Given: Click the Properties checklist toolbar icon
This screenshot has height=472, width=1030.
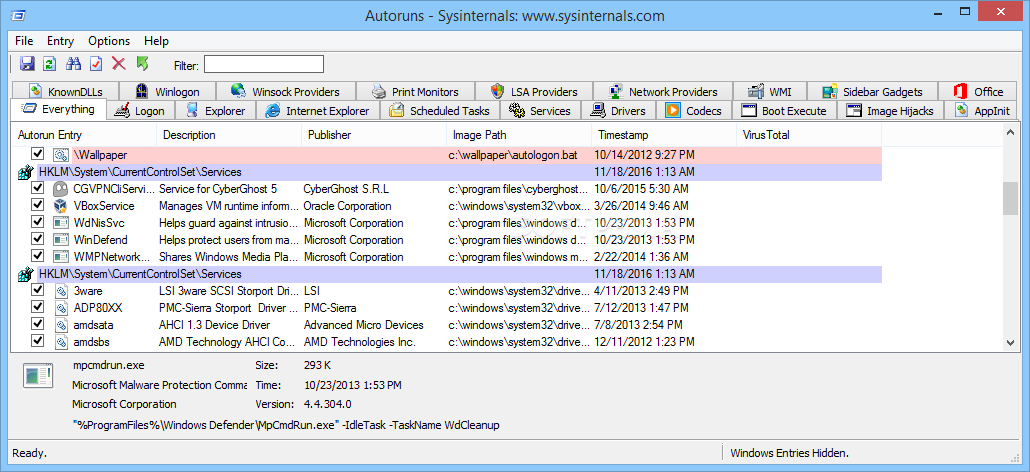Looking at the screenshot, I should 96,64.
